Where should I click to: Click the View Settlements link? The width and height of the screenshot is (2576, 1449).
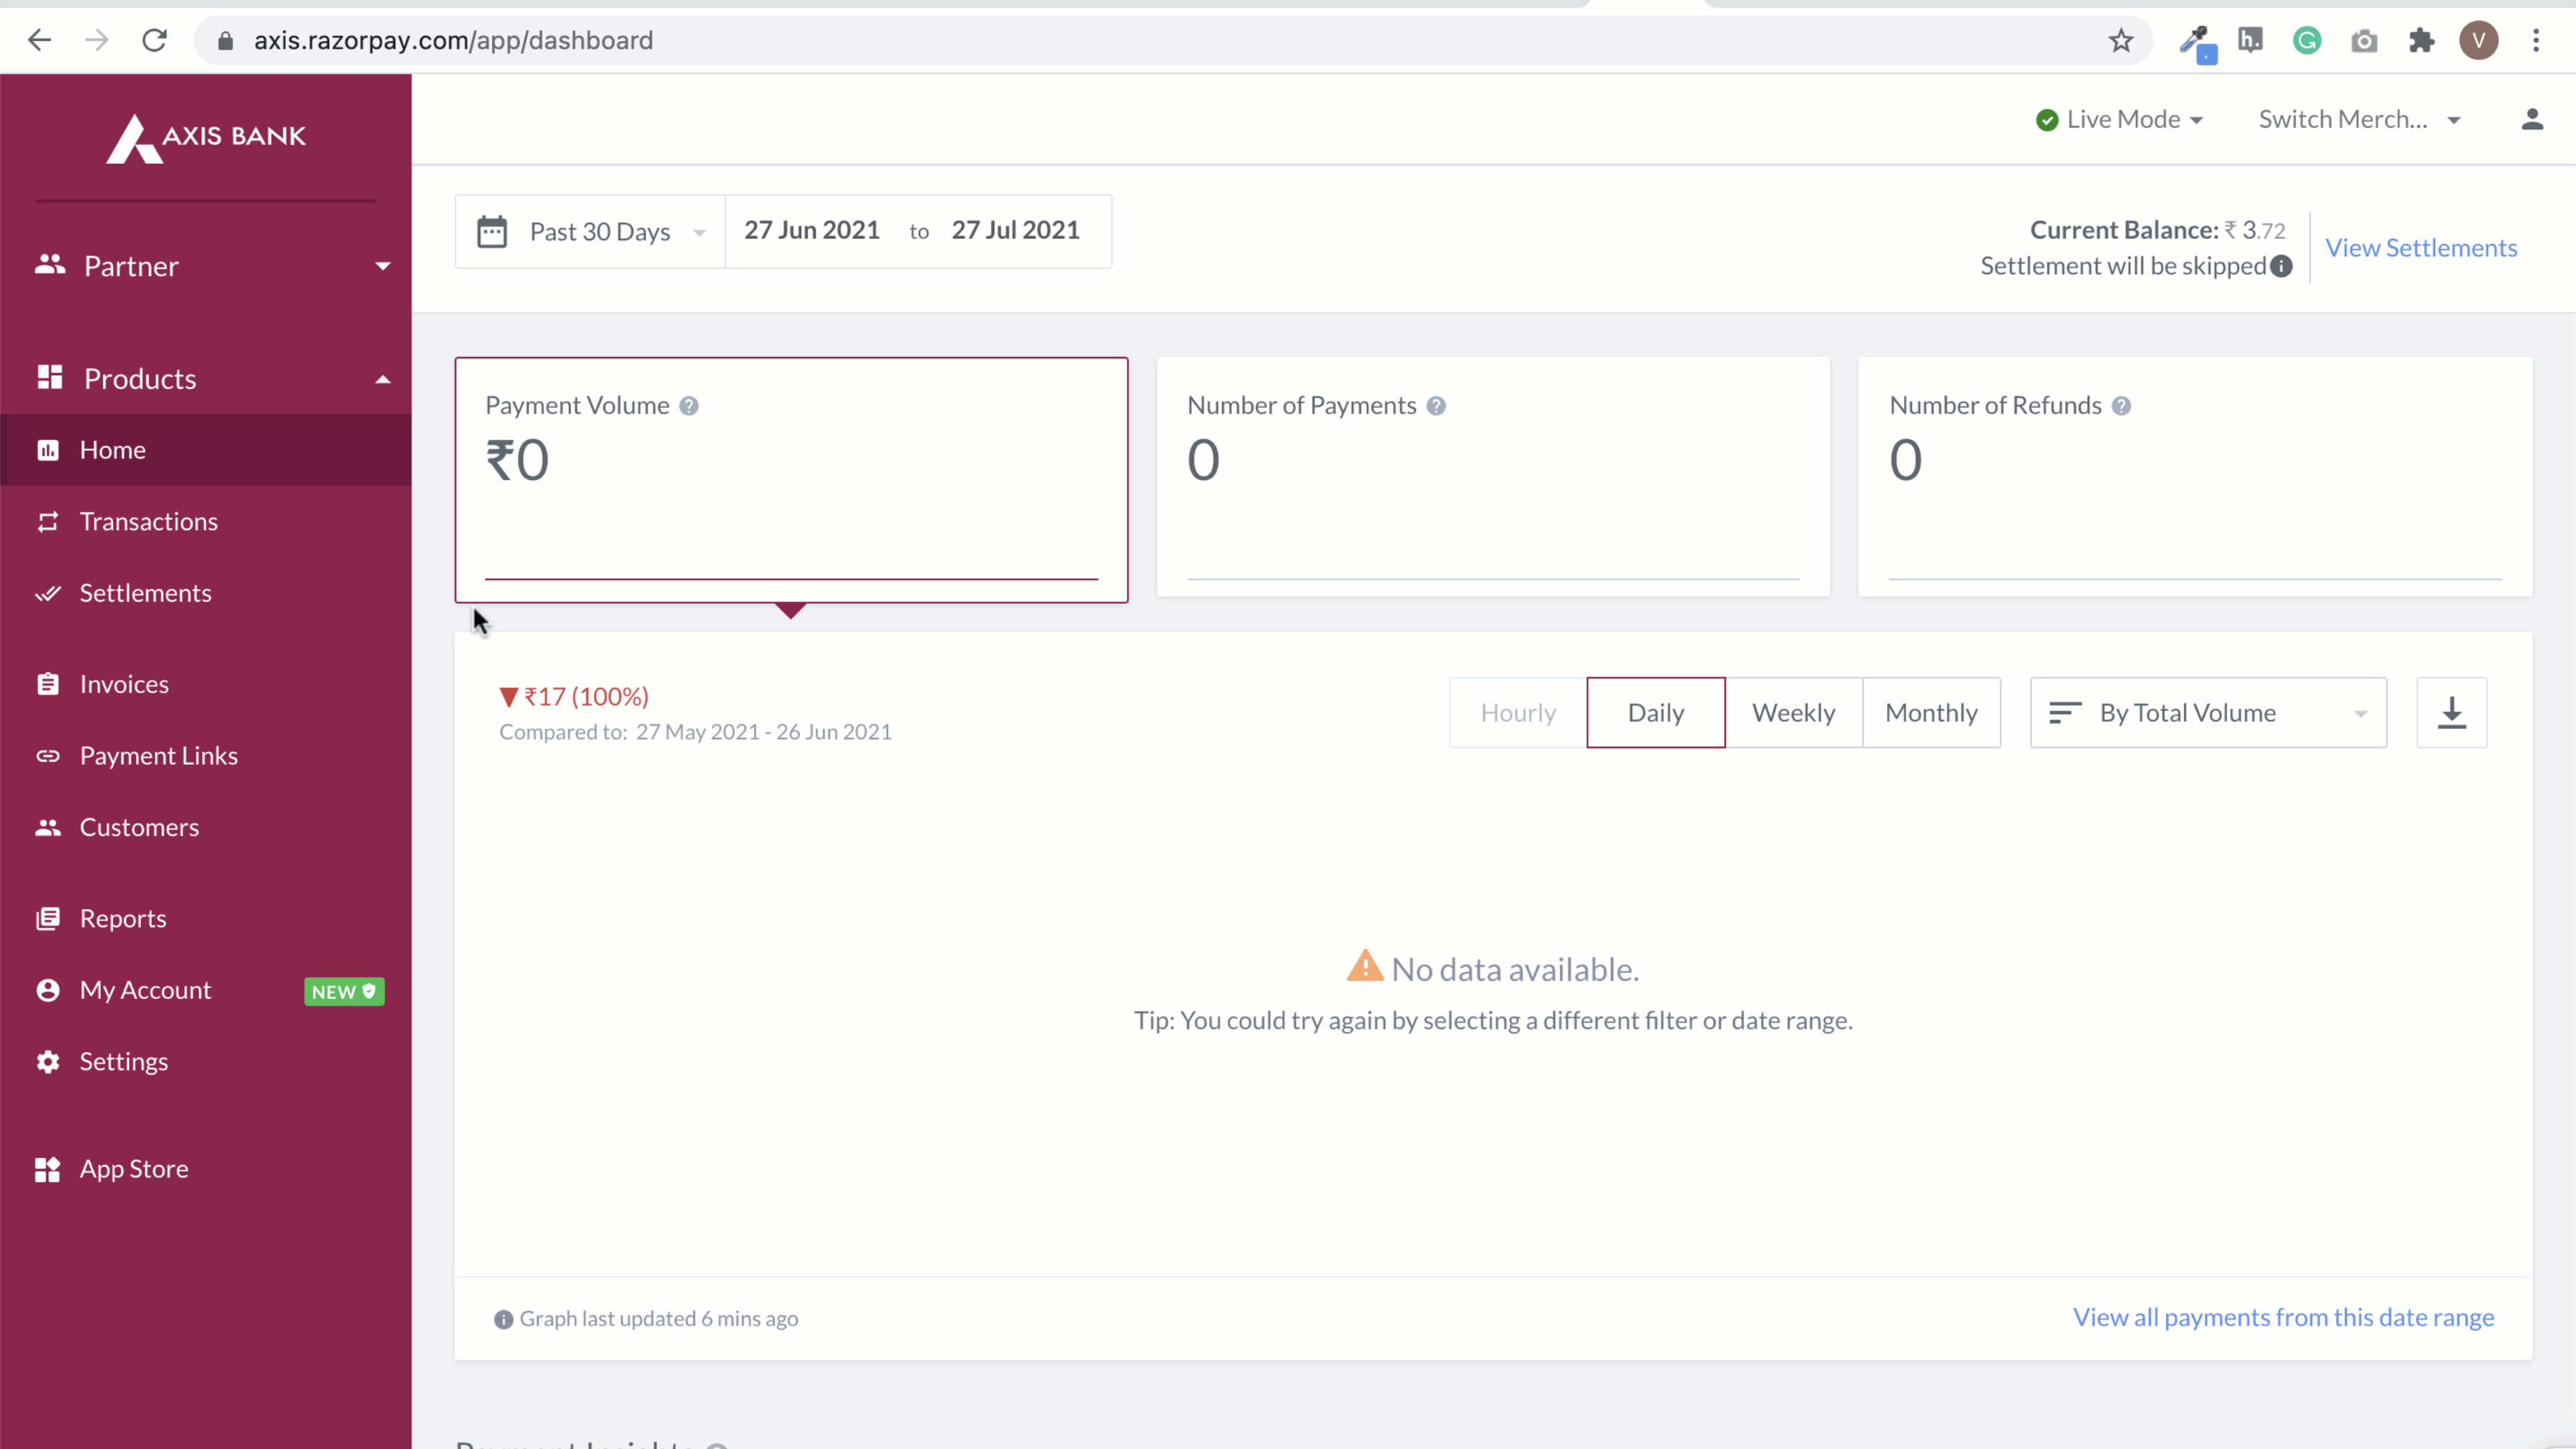point(2420,248)
